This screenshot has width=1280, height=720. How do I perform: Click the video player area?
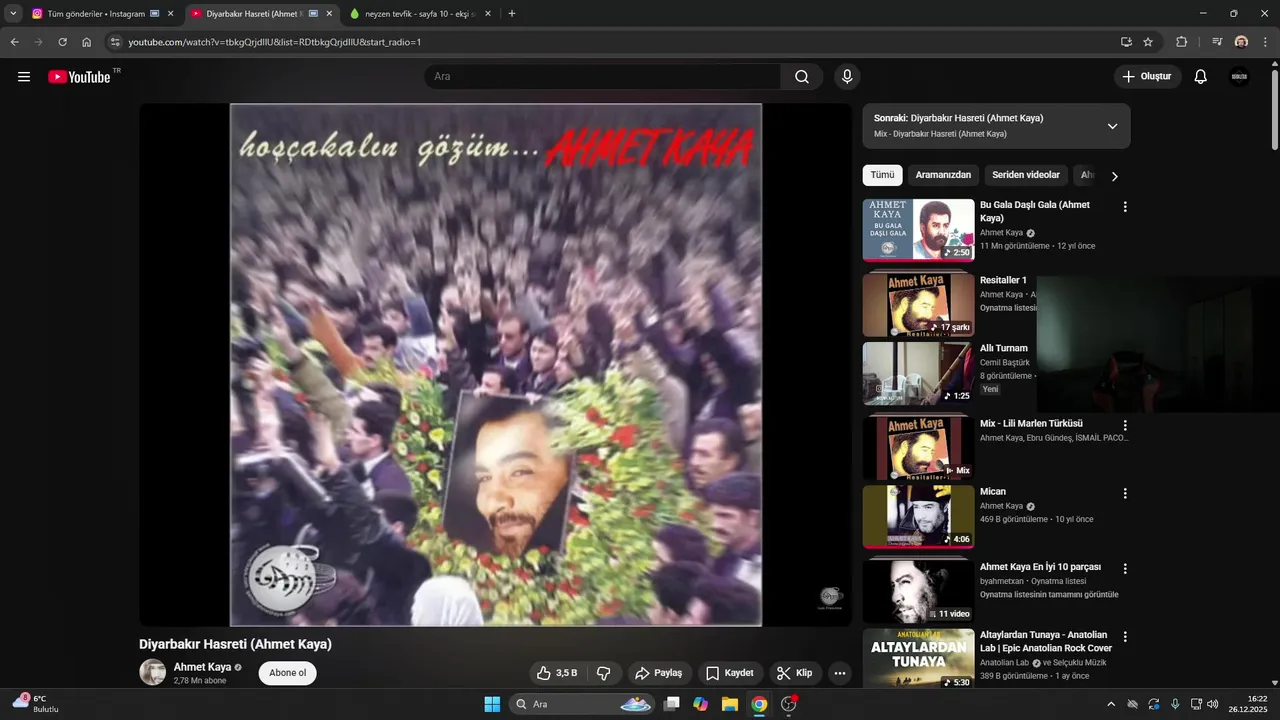click(495, 365)
